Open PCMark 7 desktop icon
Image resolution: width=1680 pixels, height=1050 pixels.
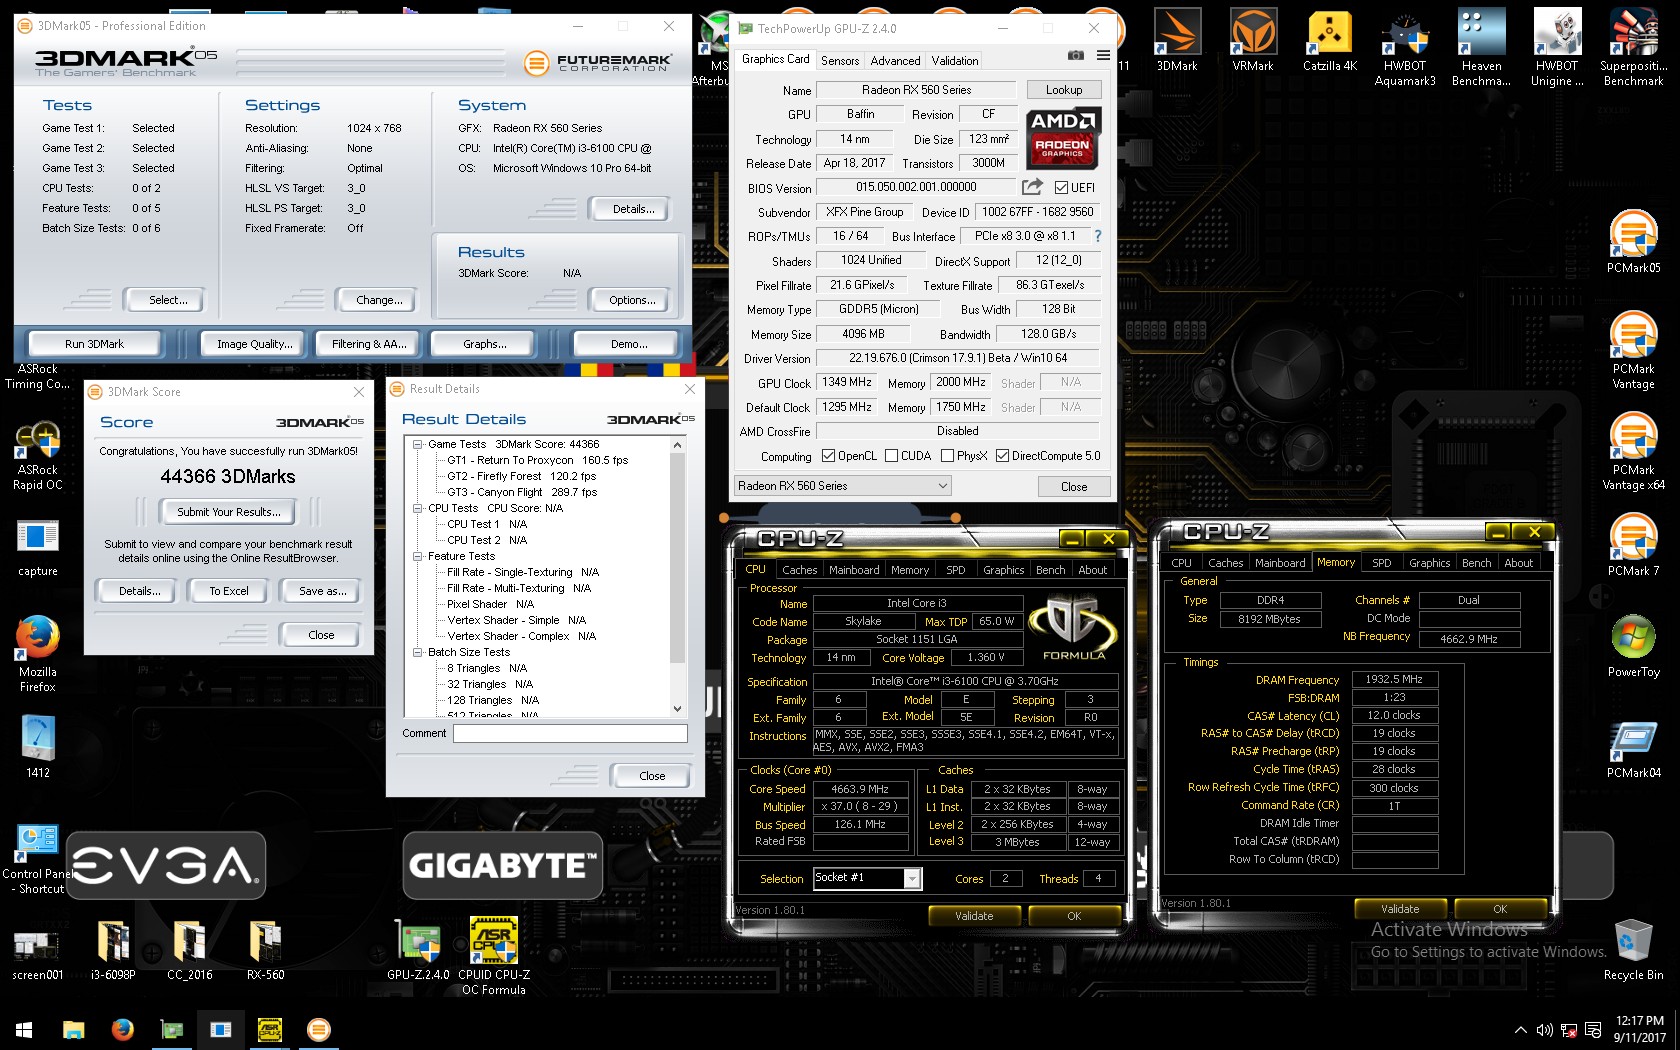1633,544
